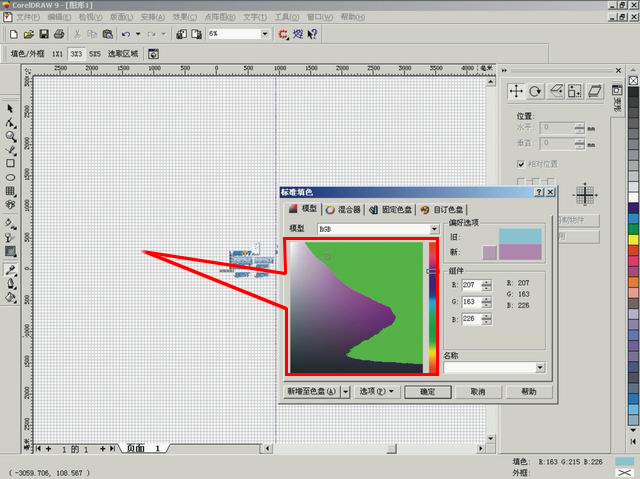Click the docker collapse double-arrow icon
The height and width of the screenshot is (479, 640).
(504, 71)
